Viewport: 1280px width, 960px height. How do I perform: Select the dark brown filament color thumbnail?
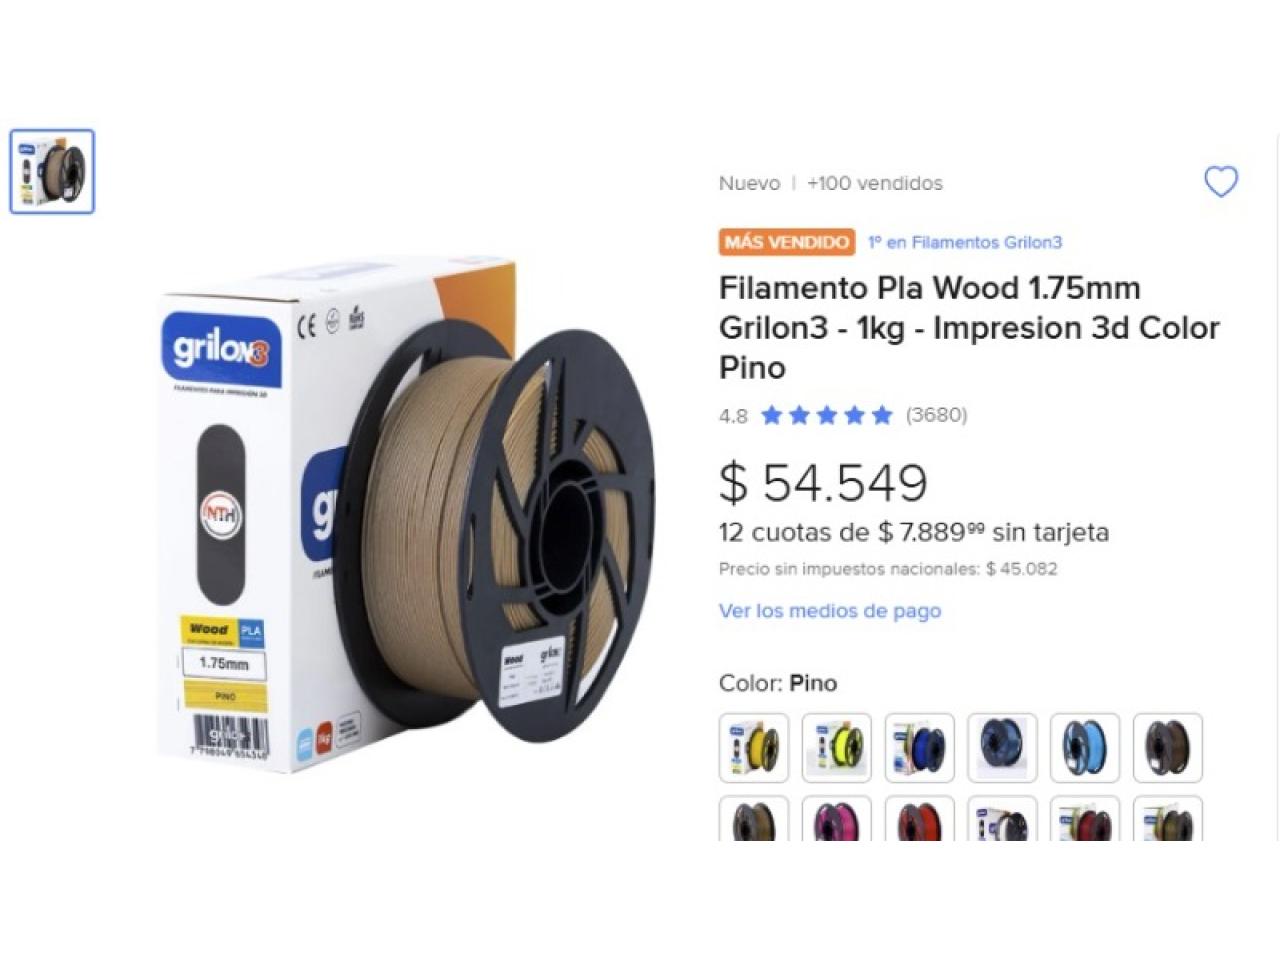pos(1168,747)
